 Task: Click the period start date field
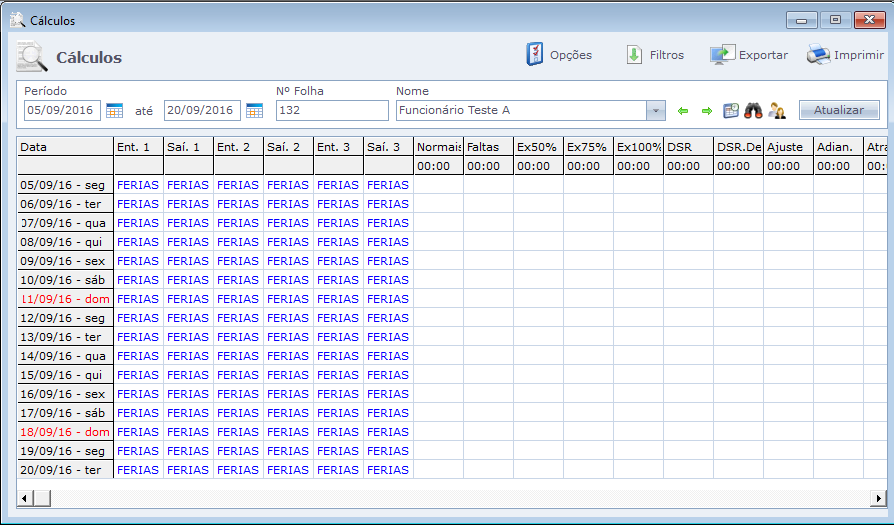62,110
